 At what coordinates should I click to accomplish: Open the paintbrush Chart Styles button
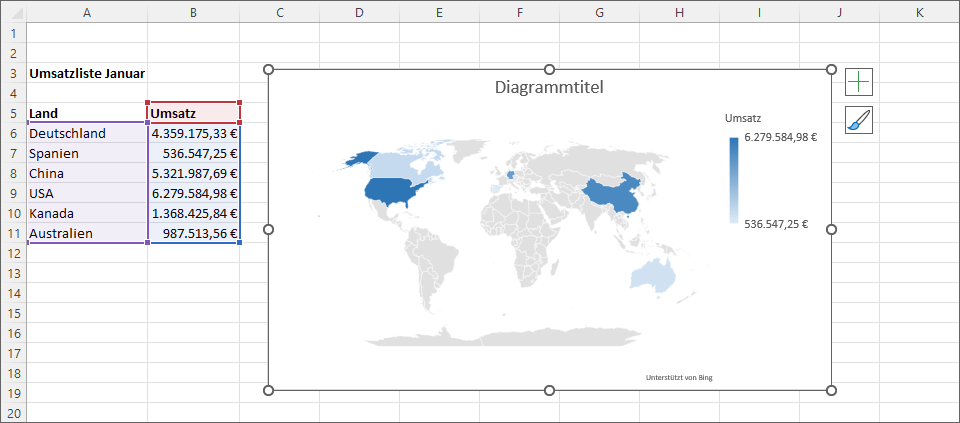click(x=858, y=120)
